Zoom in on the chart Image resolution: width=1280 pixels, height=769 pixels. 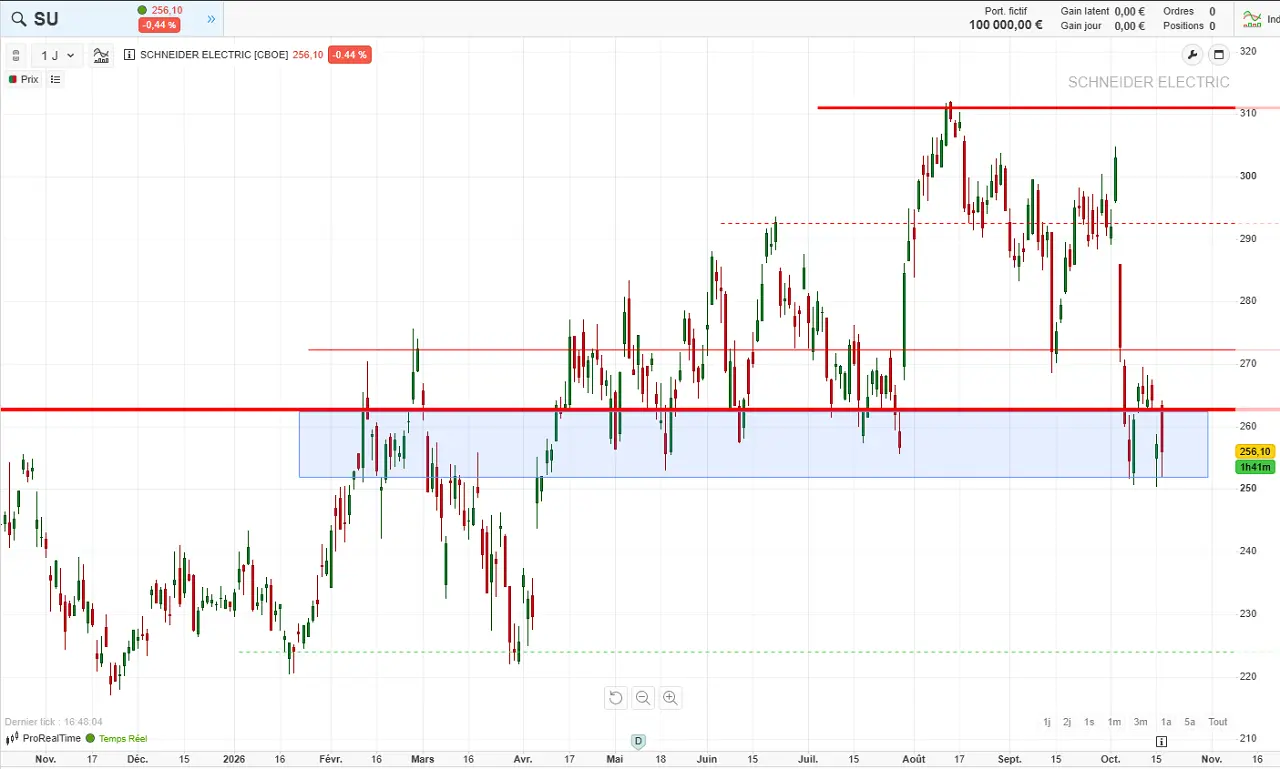(670, 698)
